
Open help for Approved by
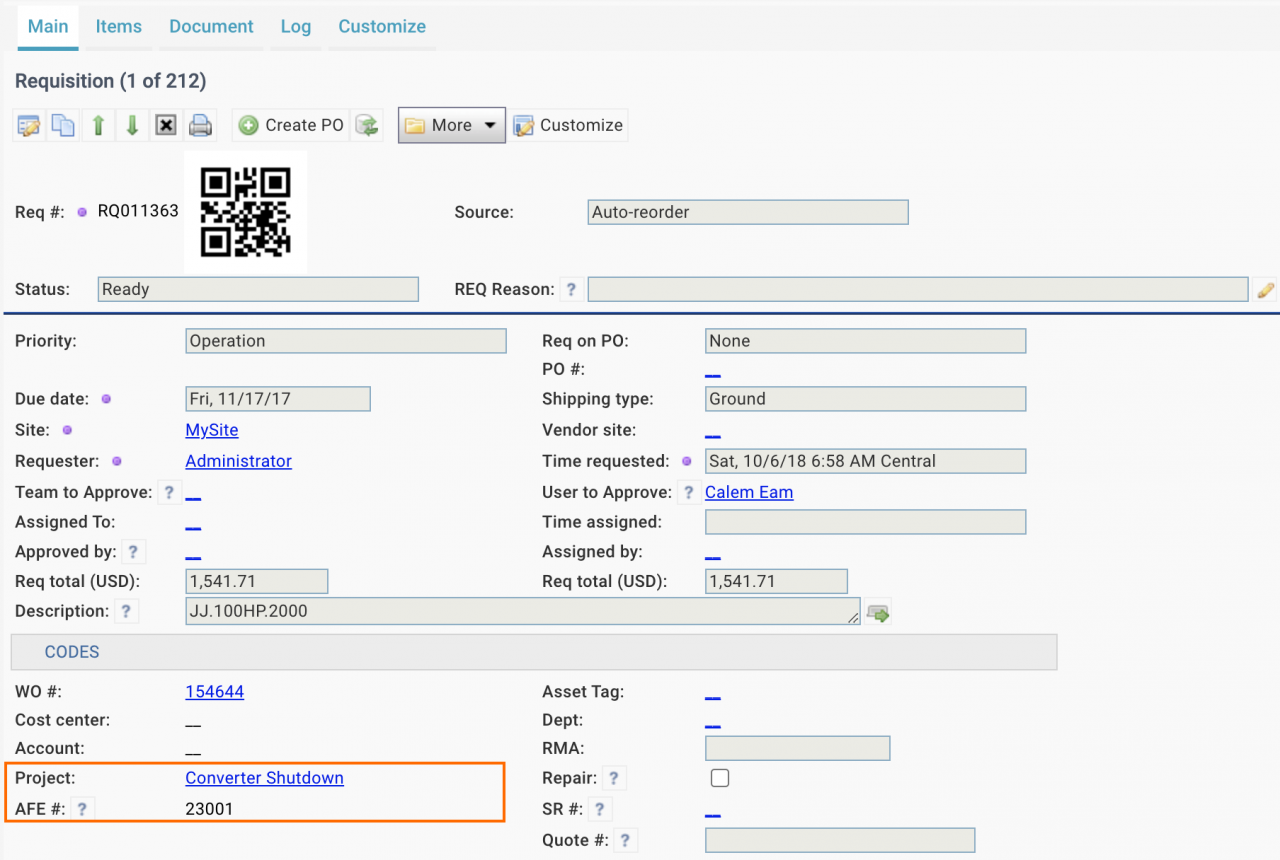pos(133,551)
